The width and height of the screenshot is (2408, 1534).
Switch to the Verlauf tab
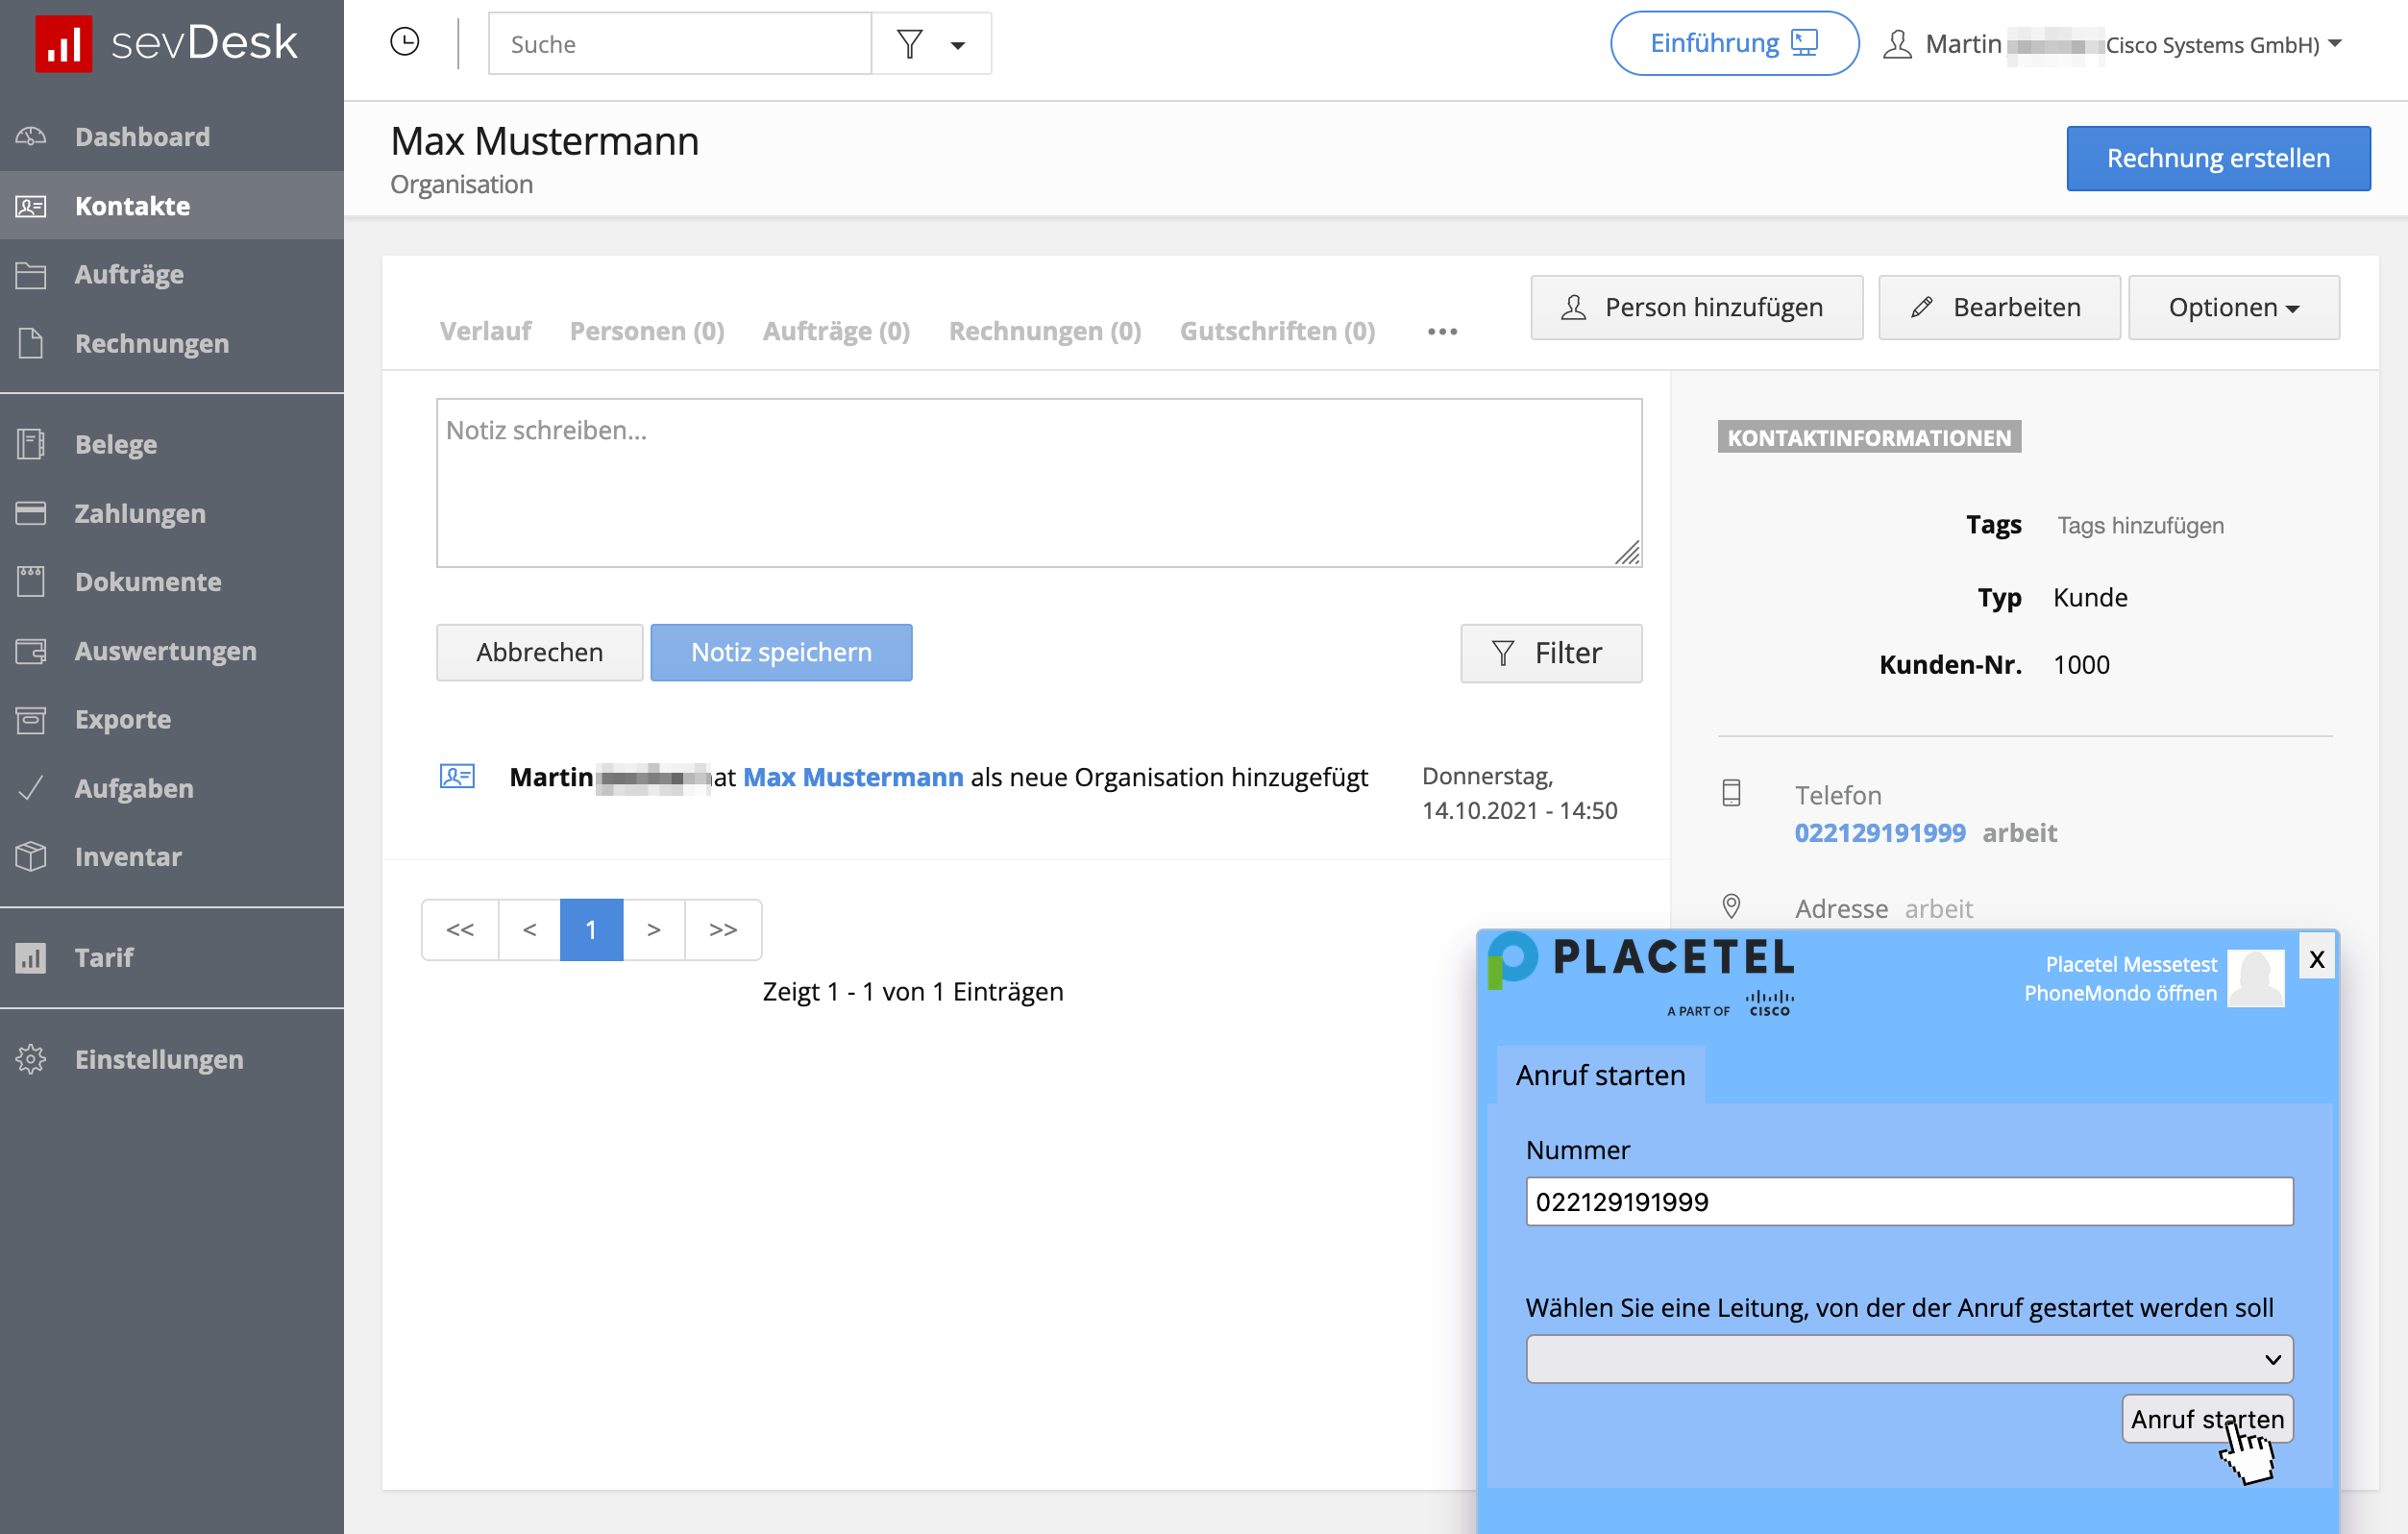pyautogui.click(x=485, y=331)
